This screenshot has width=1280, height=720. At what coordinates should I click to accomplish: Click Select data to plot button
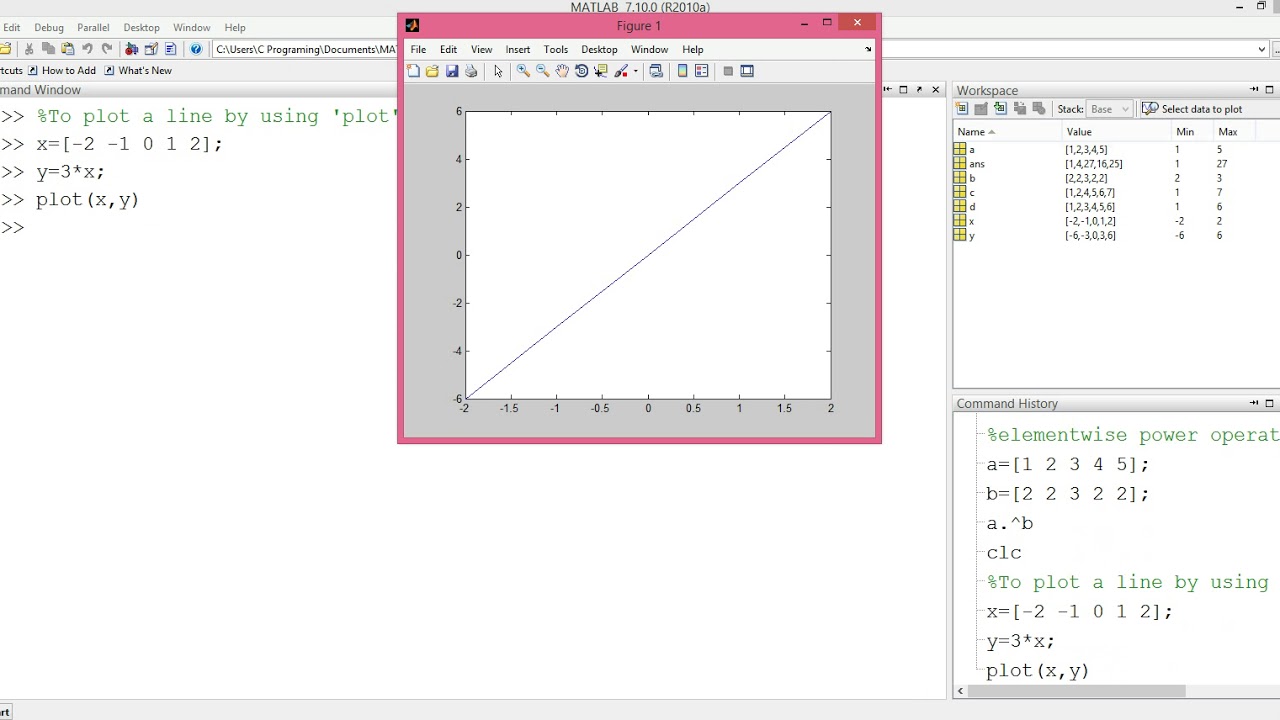(x=1192, y=109)
